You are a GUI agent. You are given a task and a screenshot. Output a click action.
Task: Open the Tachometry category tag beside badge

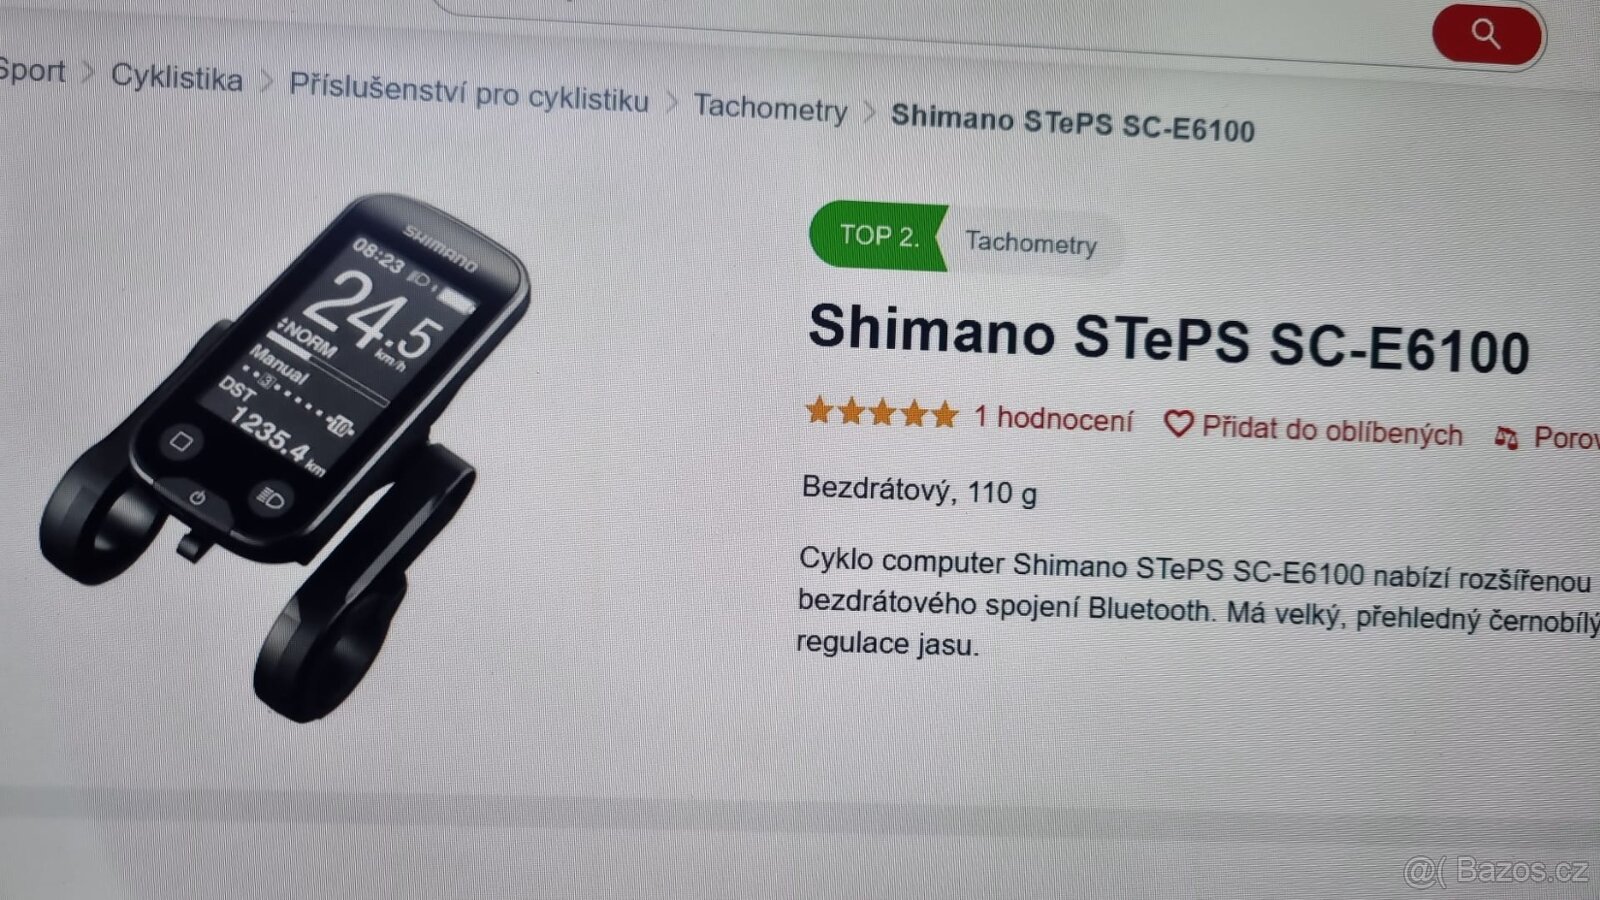1031,243
